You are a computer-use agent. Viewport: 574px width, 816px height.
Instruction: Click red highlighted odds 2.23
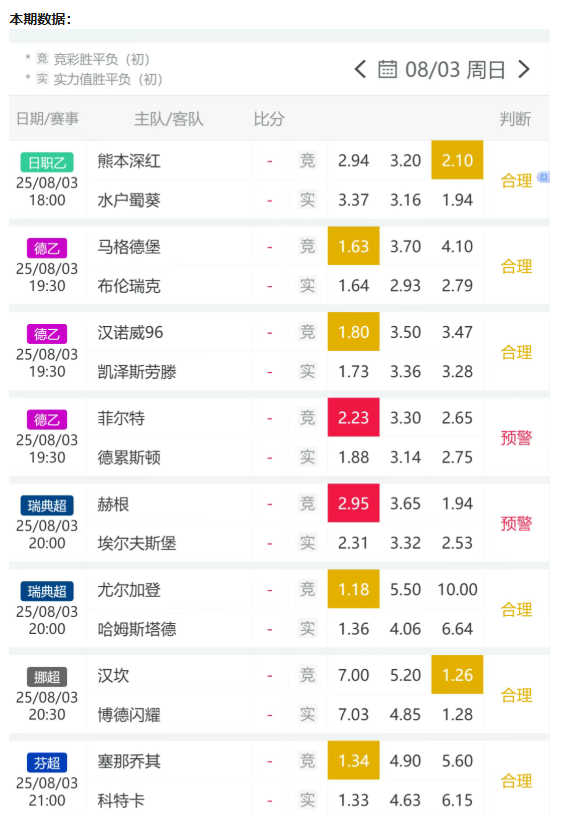[353, 417]
